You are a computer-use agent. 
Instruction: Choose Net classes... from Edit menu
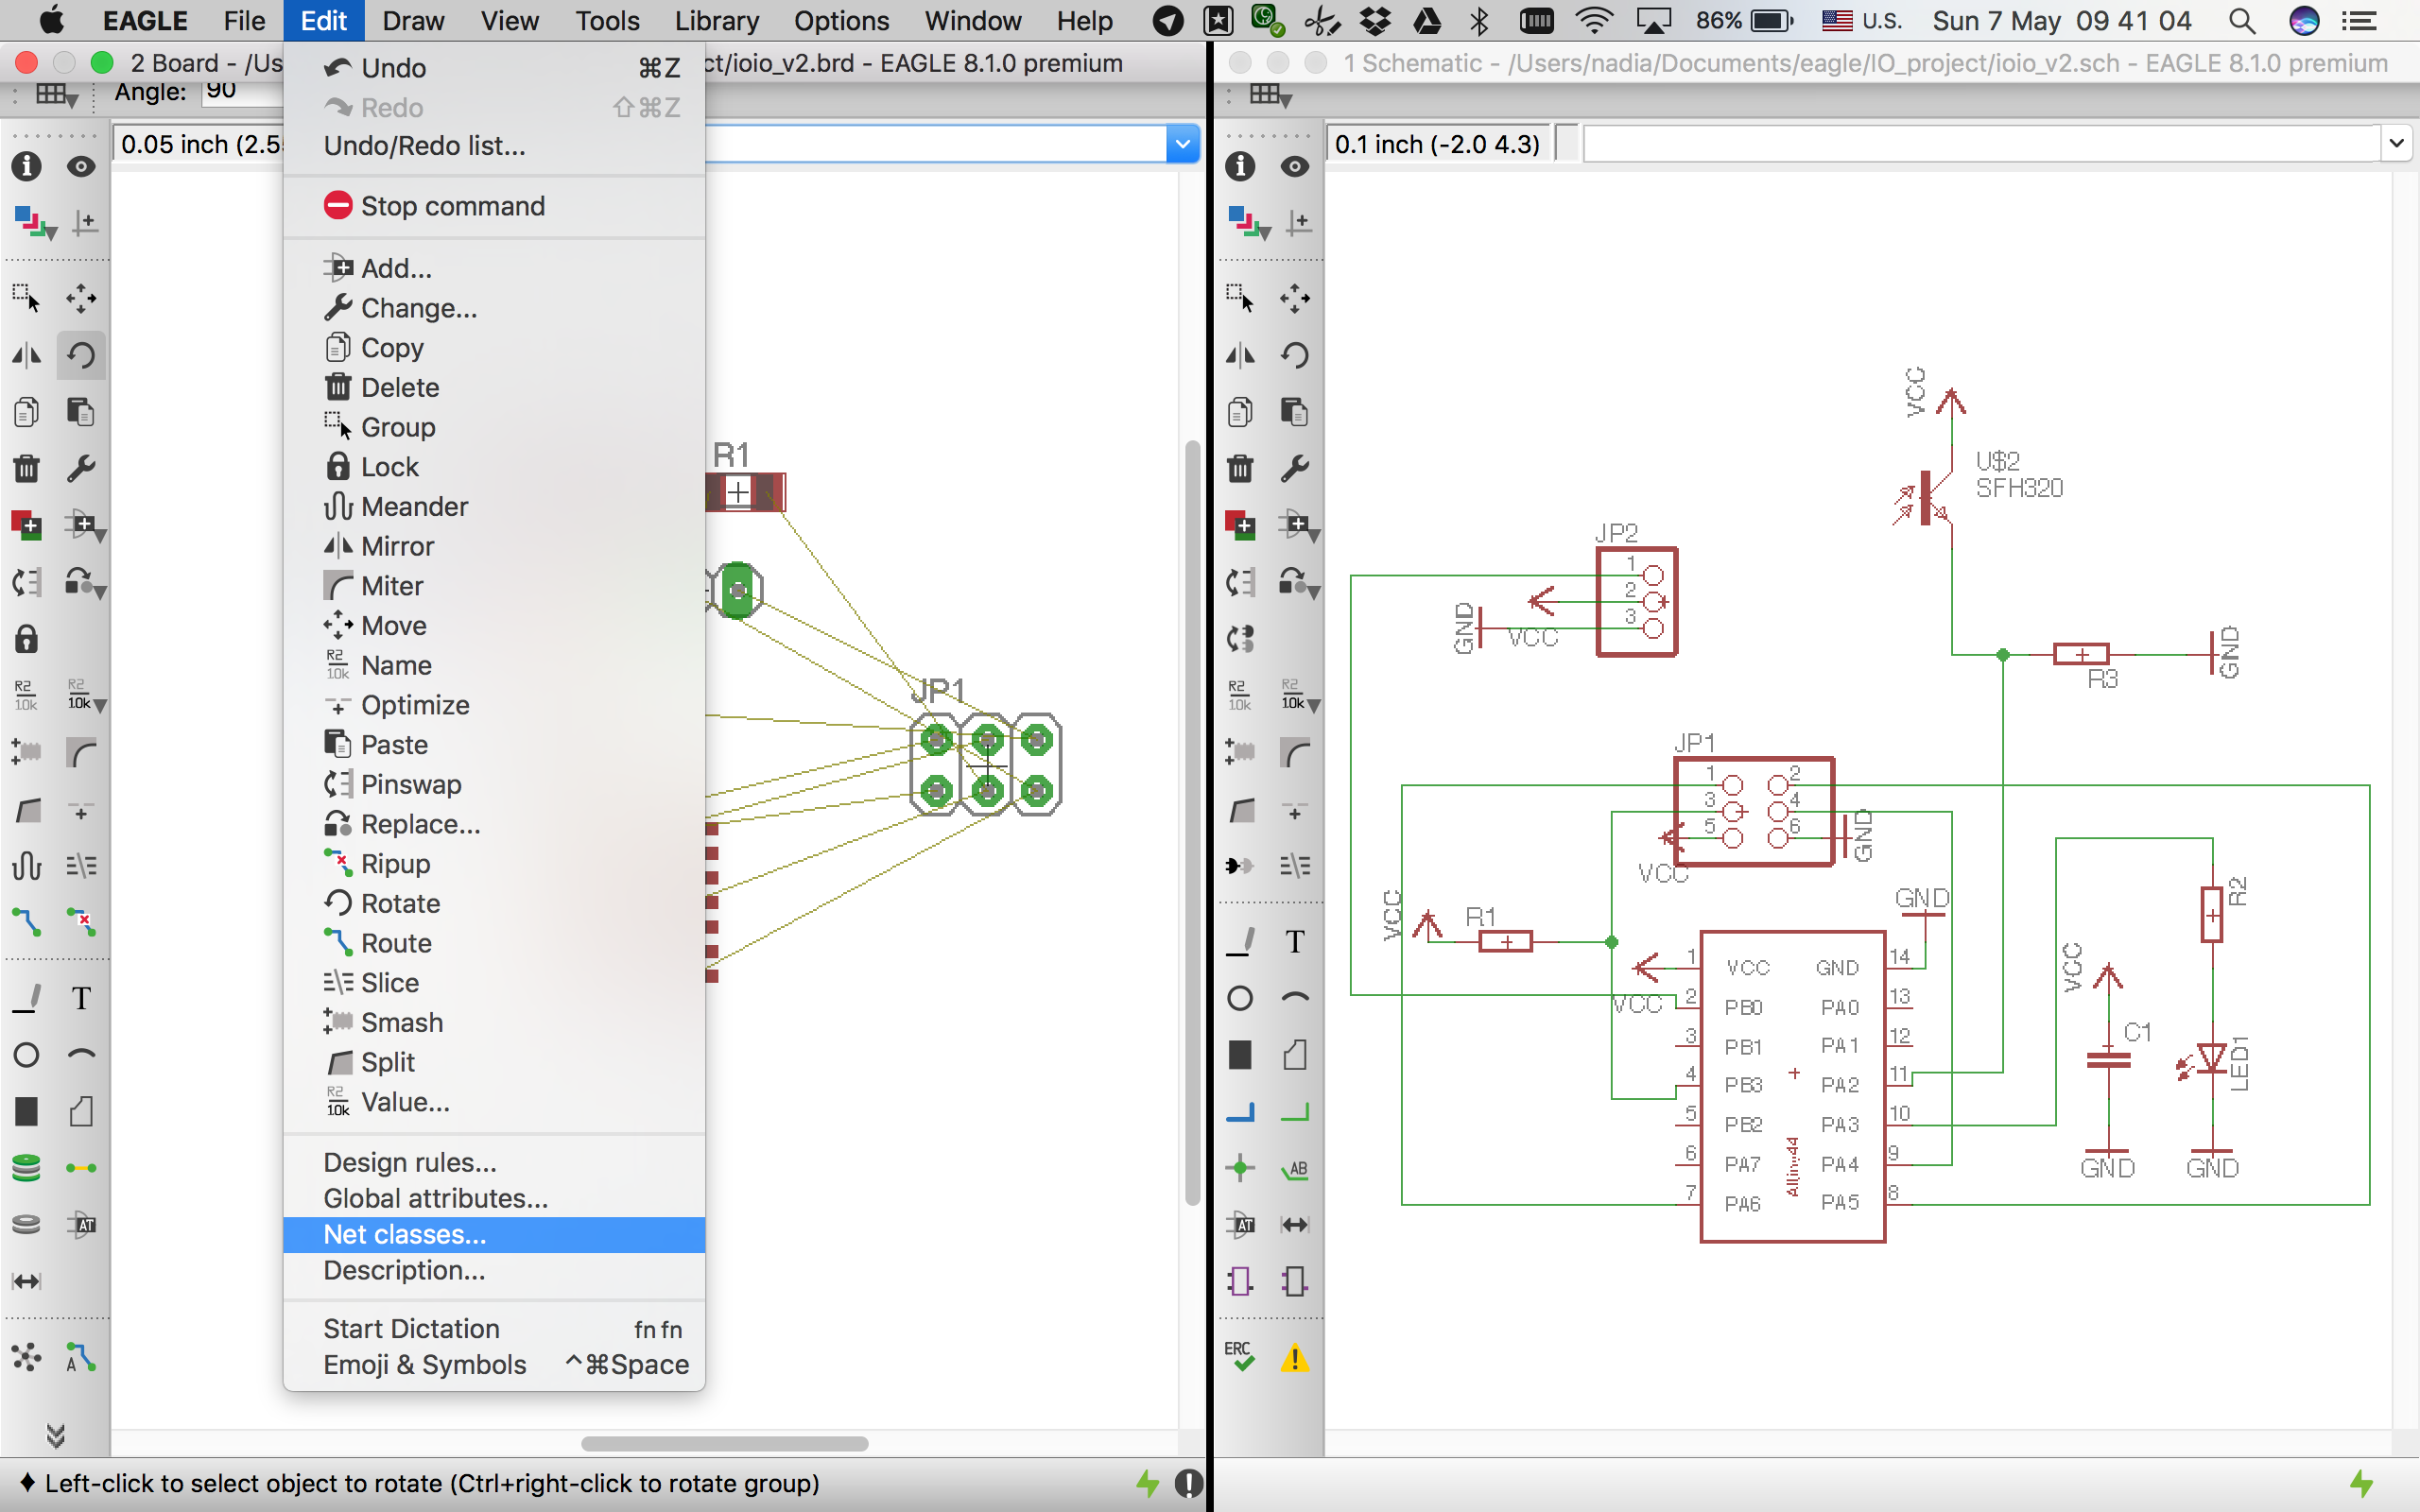coord(494,1234)
